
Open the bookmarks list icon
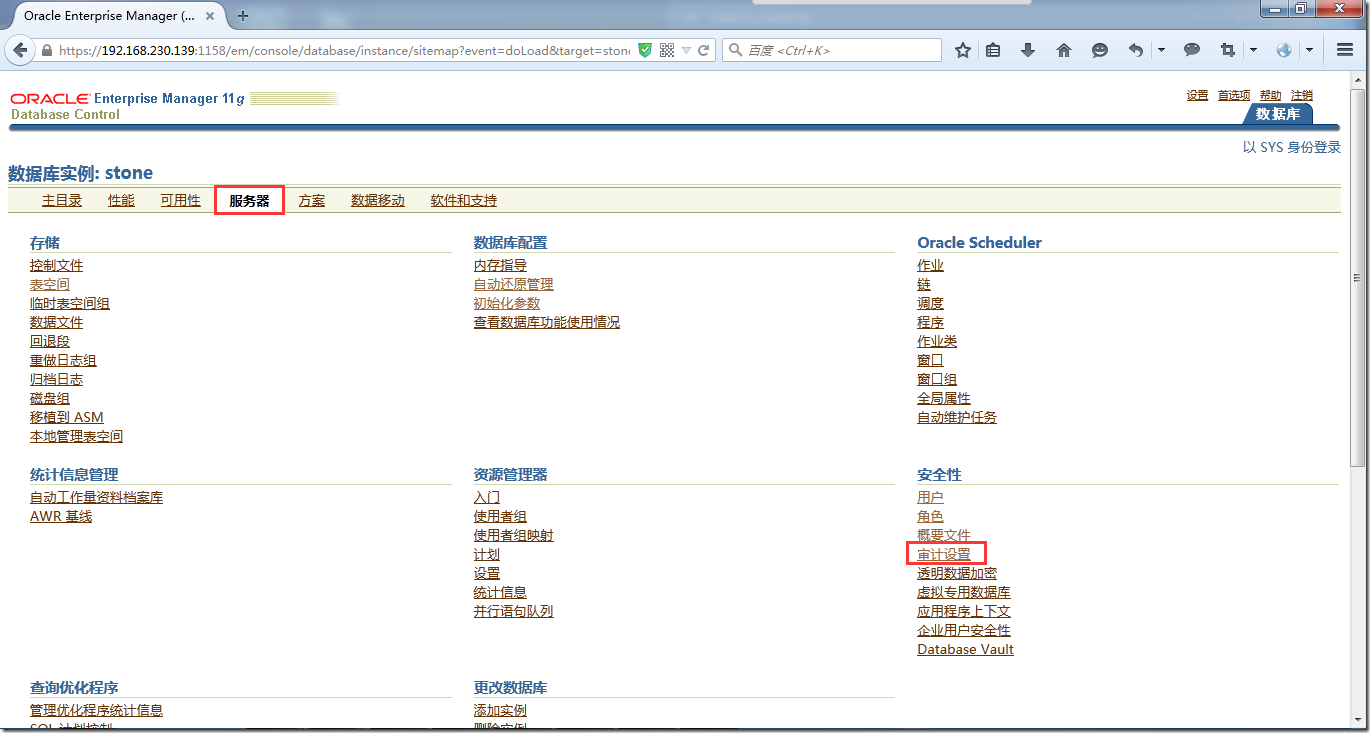click(x=993, y=50)
